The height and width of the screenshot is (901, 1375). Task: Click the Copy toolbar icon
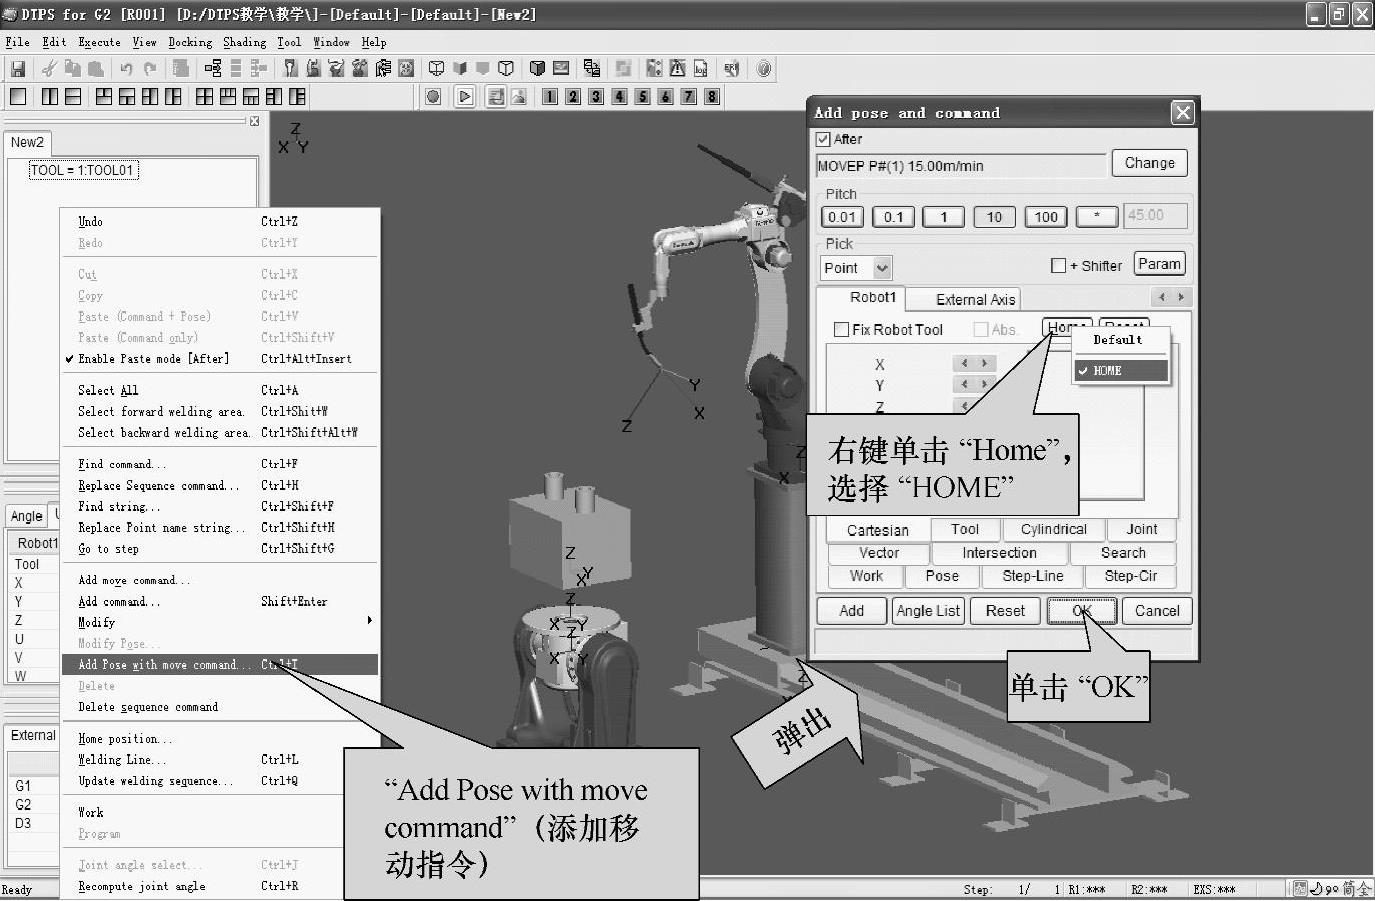point(72,69)
